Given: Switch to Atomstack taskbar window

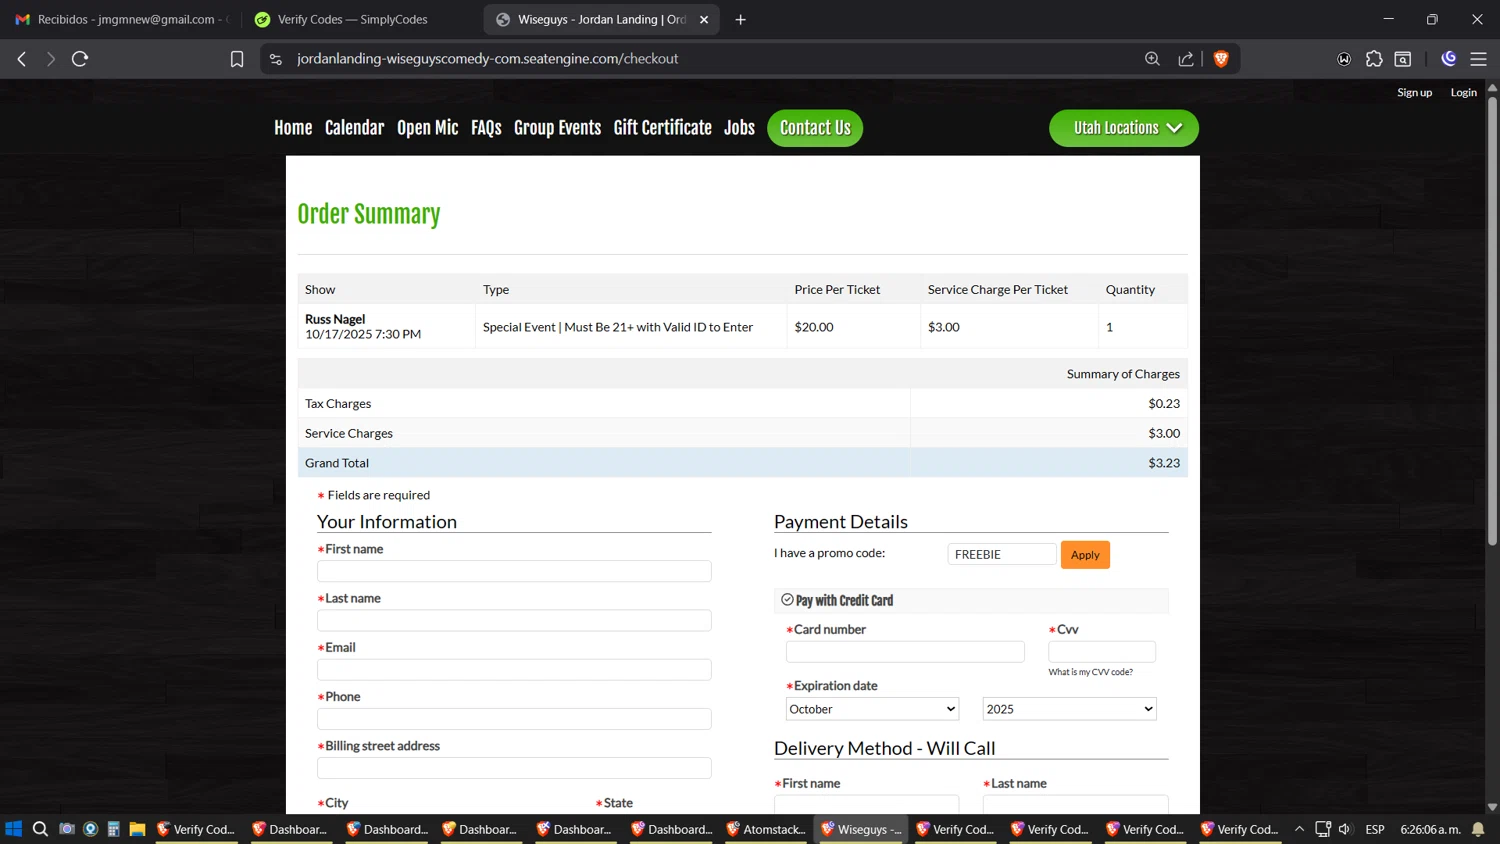Looking at the screenshot, I should click(x=767, y=829).
